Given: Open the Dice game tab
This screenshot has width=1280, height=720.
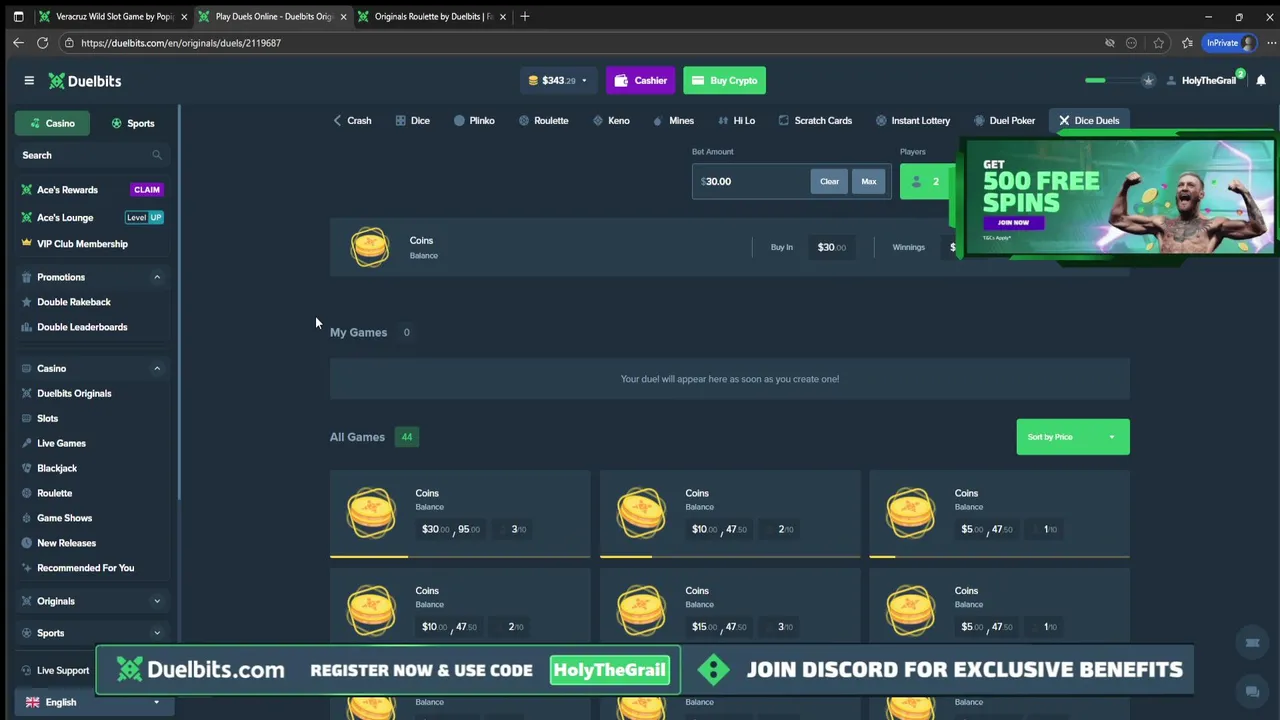Looking at the screenshot, I should coord(412,120).
